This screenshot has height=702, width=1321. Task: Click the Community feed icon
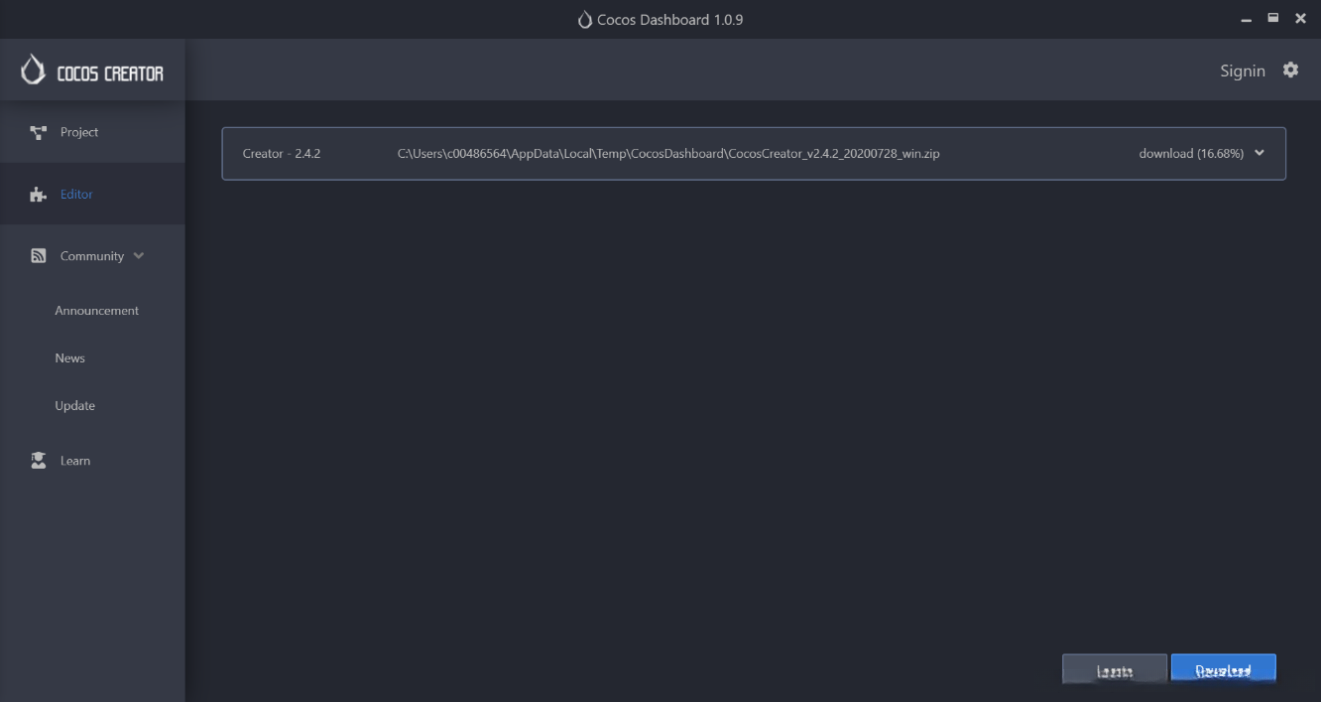[38, 256]
